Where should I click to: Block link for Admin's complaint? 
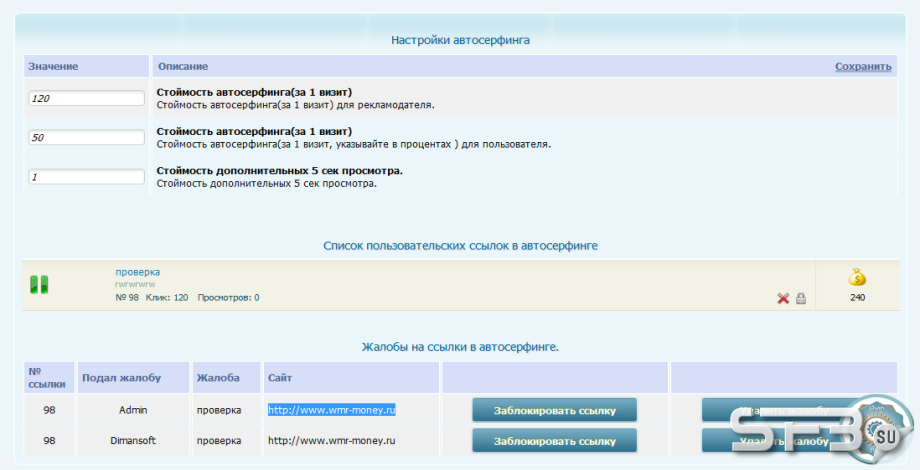[554, 410]
